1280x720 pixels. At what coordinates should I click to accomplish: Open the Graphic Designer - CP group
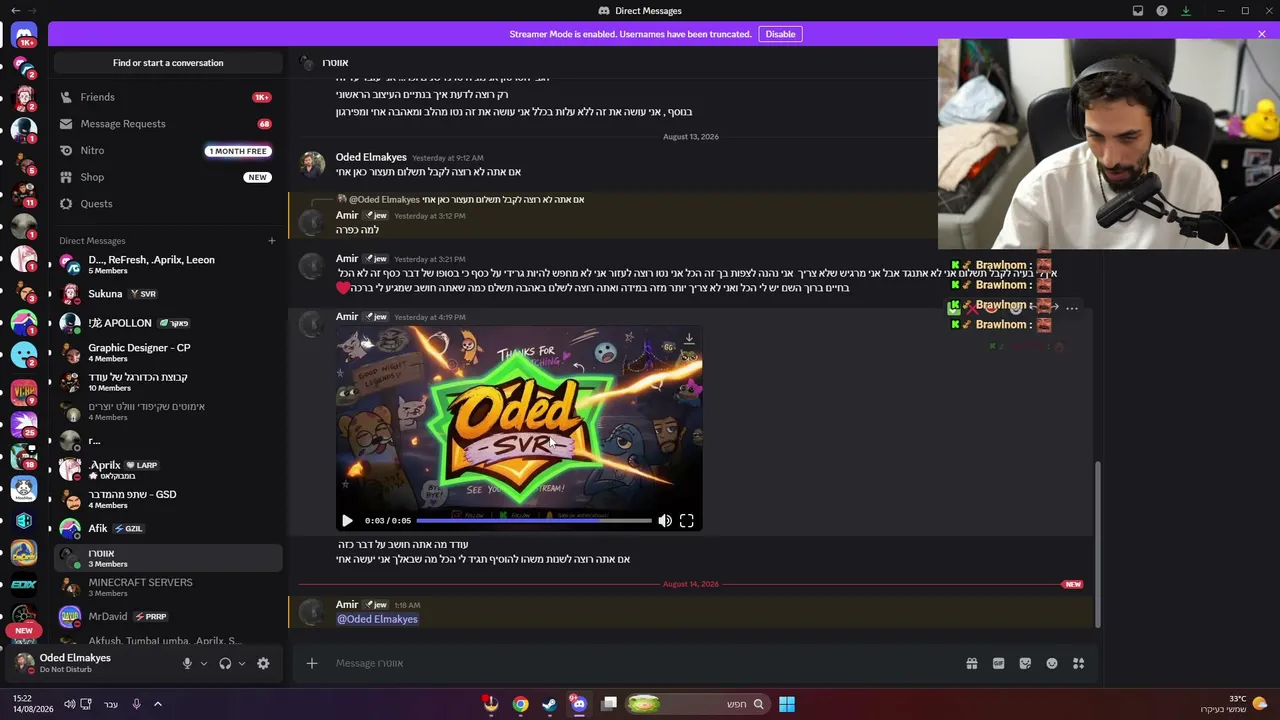point(166,352)
